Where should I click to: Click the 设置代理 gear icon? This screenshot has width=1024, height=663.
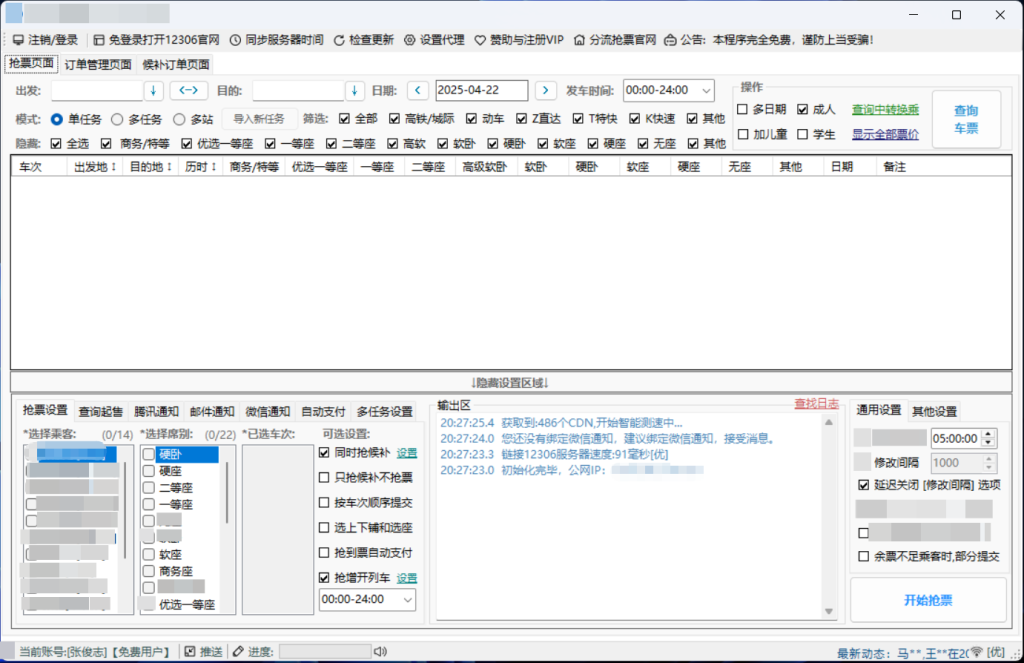tap(407, 40)
